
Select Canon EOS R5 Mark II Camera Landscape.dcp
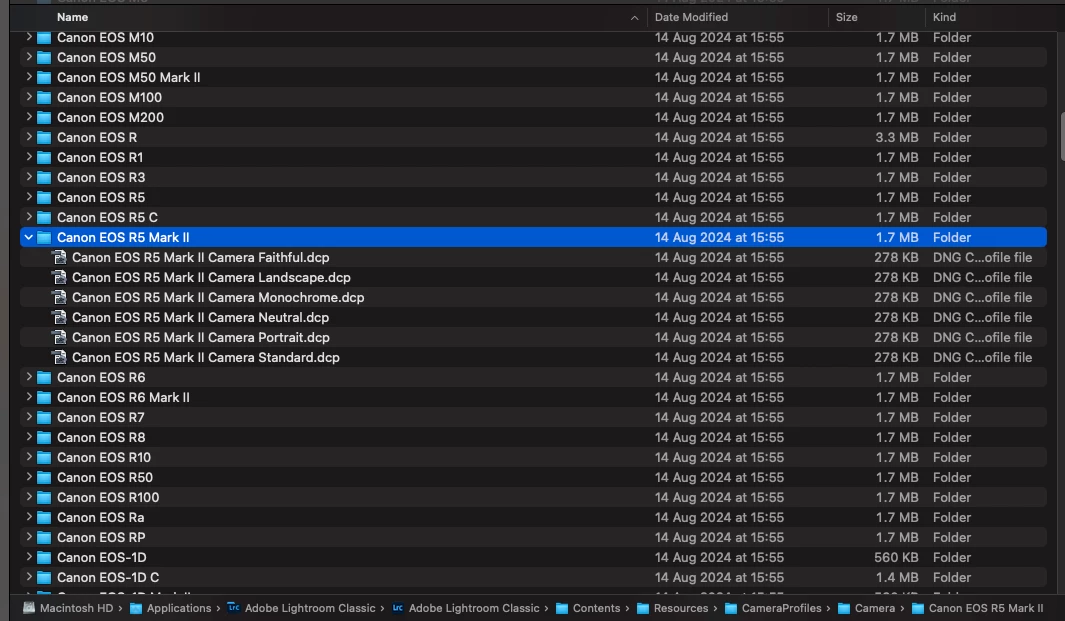(x=211, y=277)
